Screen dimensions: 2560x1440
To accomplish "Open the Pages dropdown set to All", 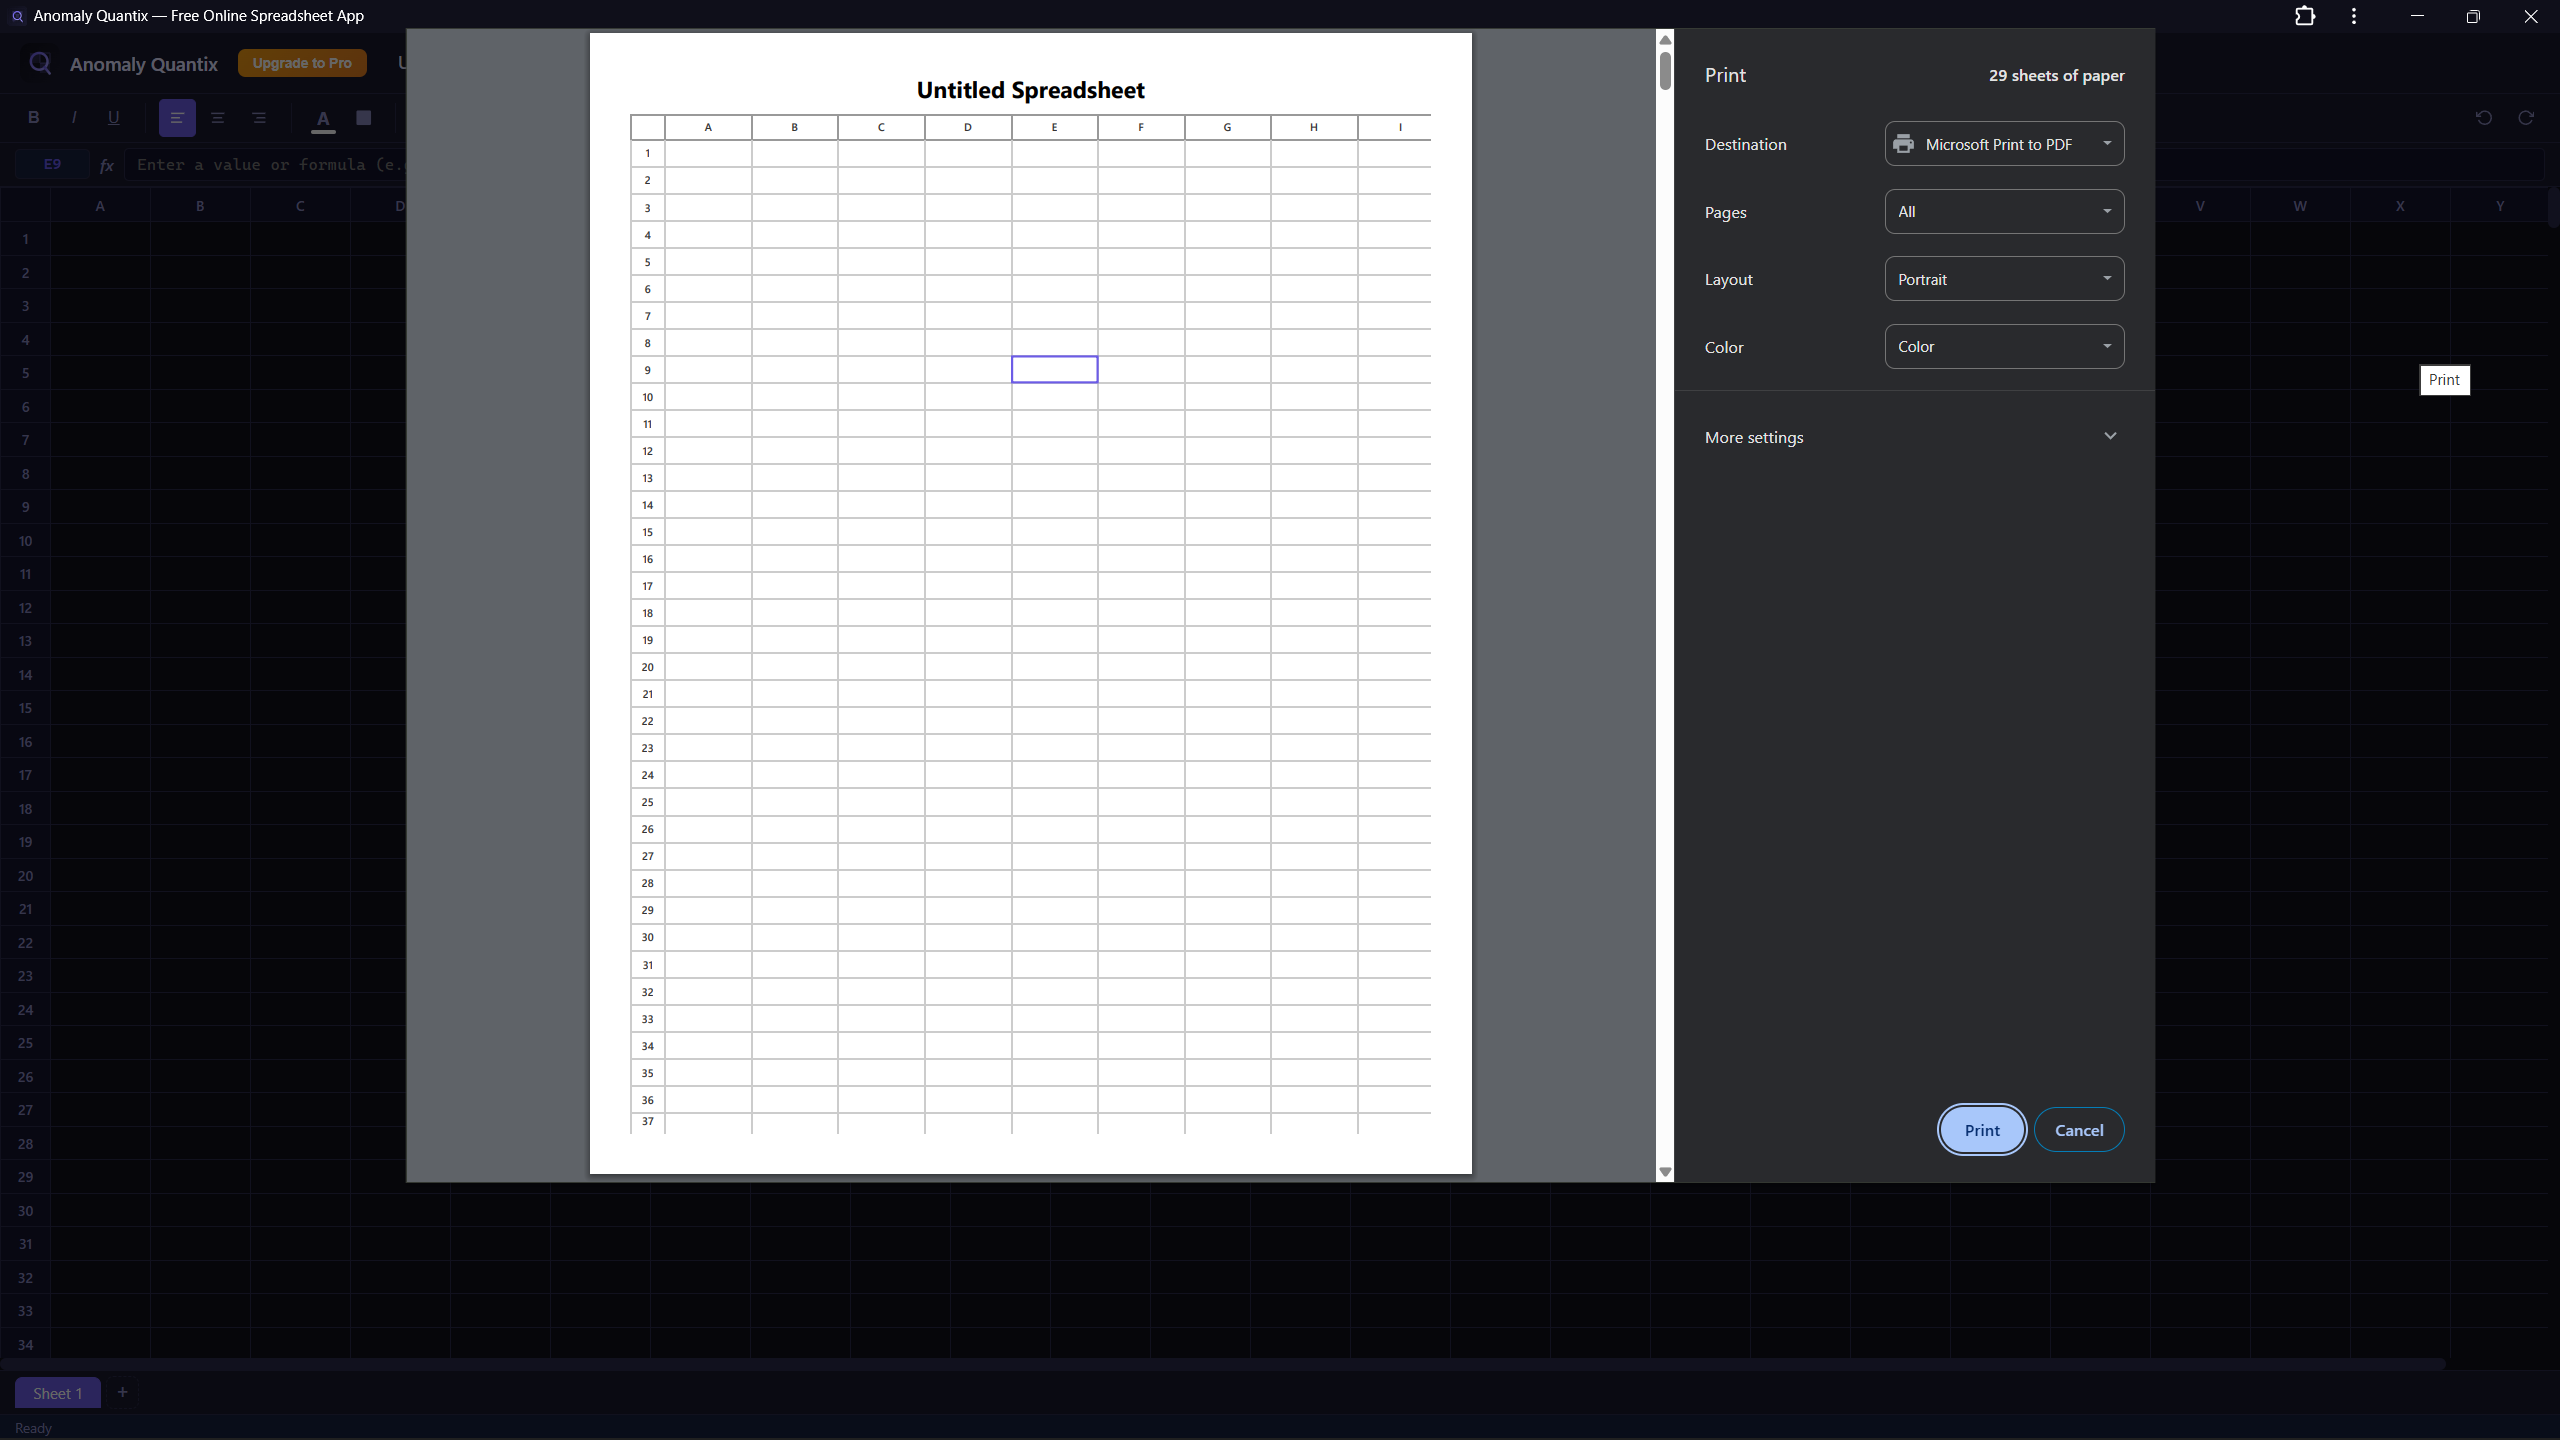I will coord(2004,212).
